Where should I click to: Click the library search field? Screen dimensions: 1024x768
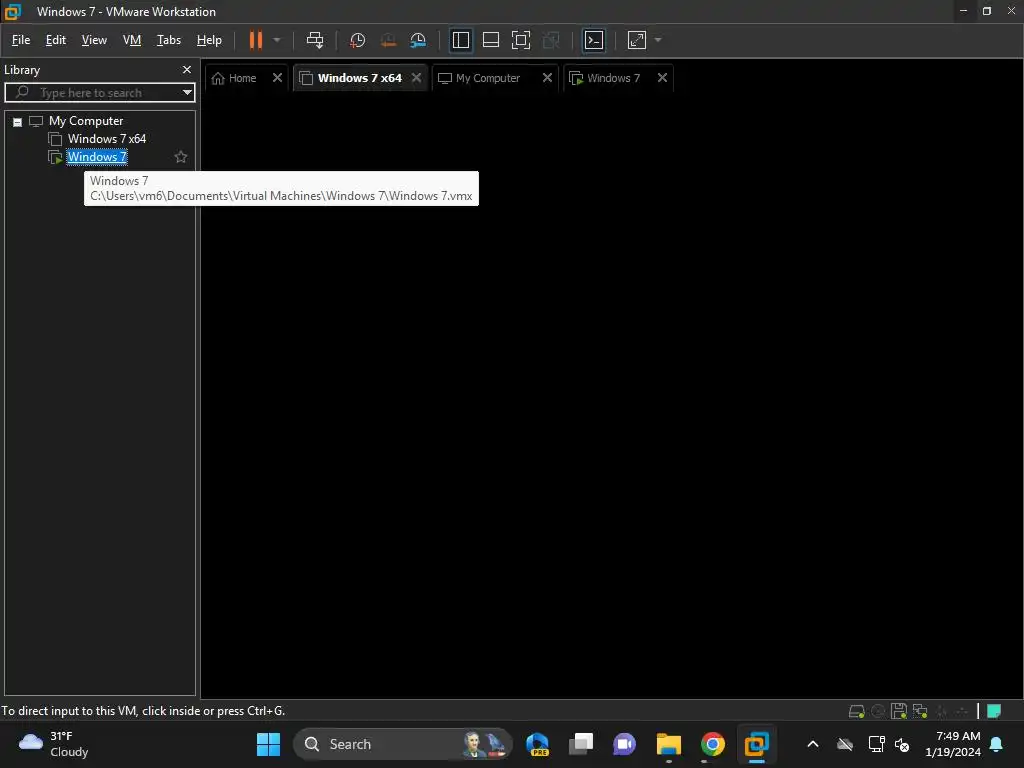click(x=98, y=93)
